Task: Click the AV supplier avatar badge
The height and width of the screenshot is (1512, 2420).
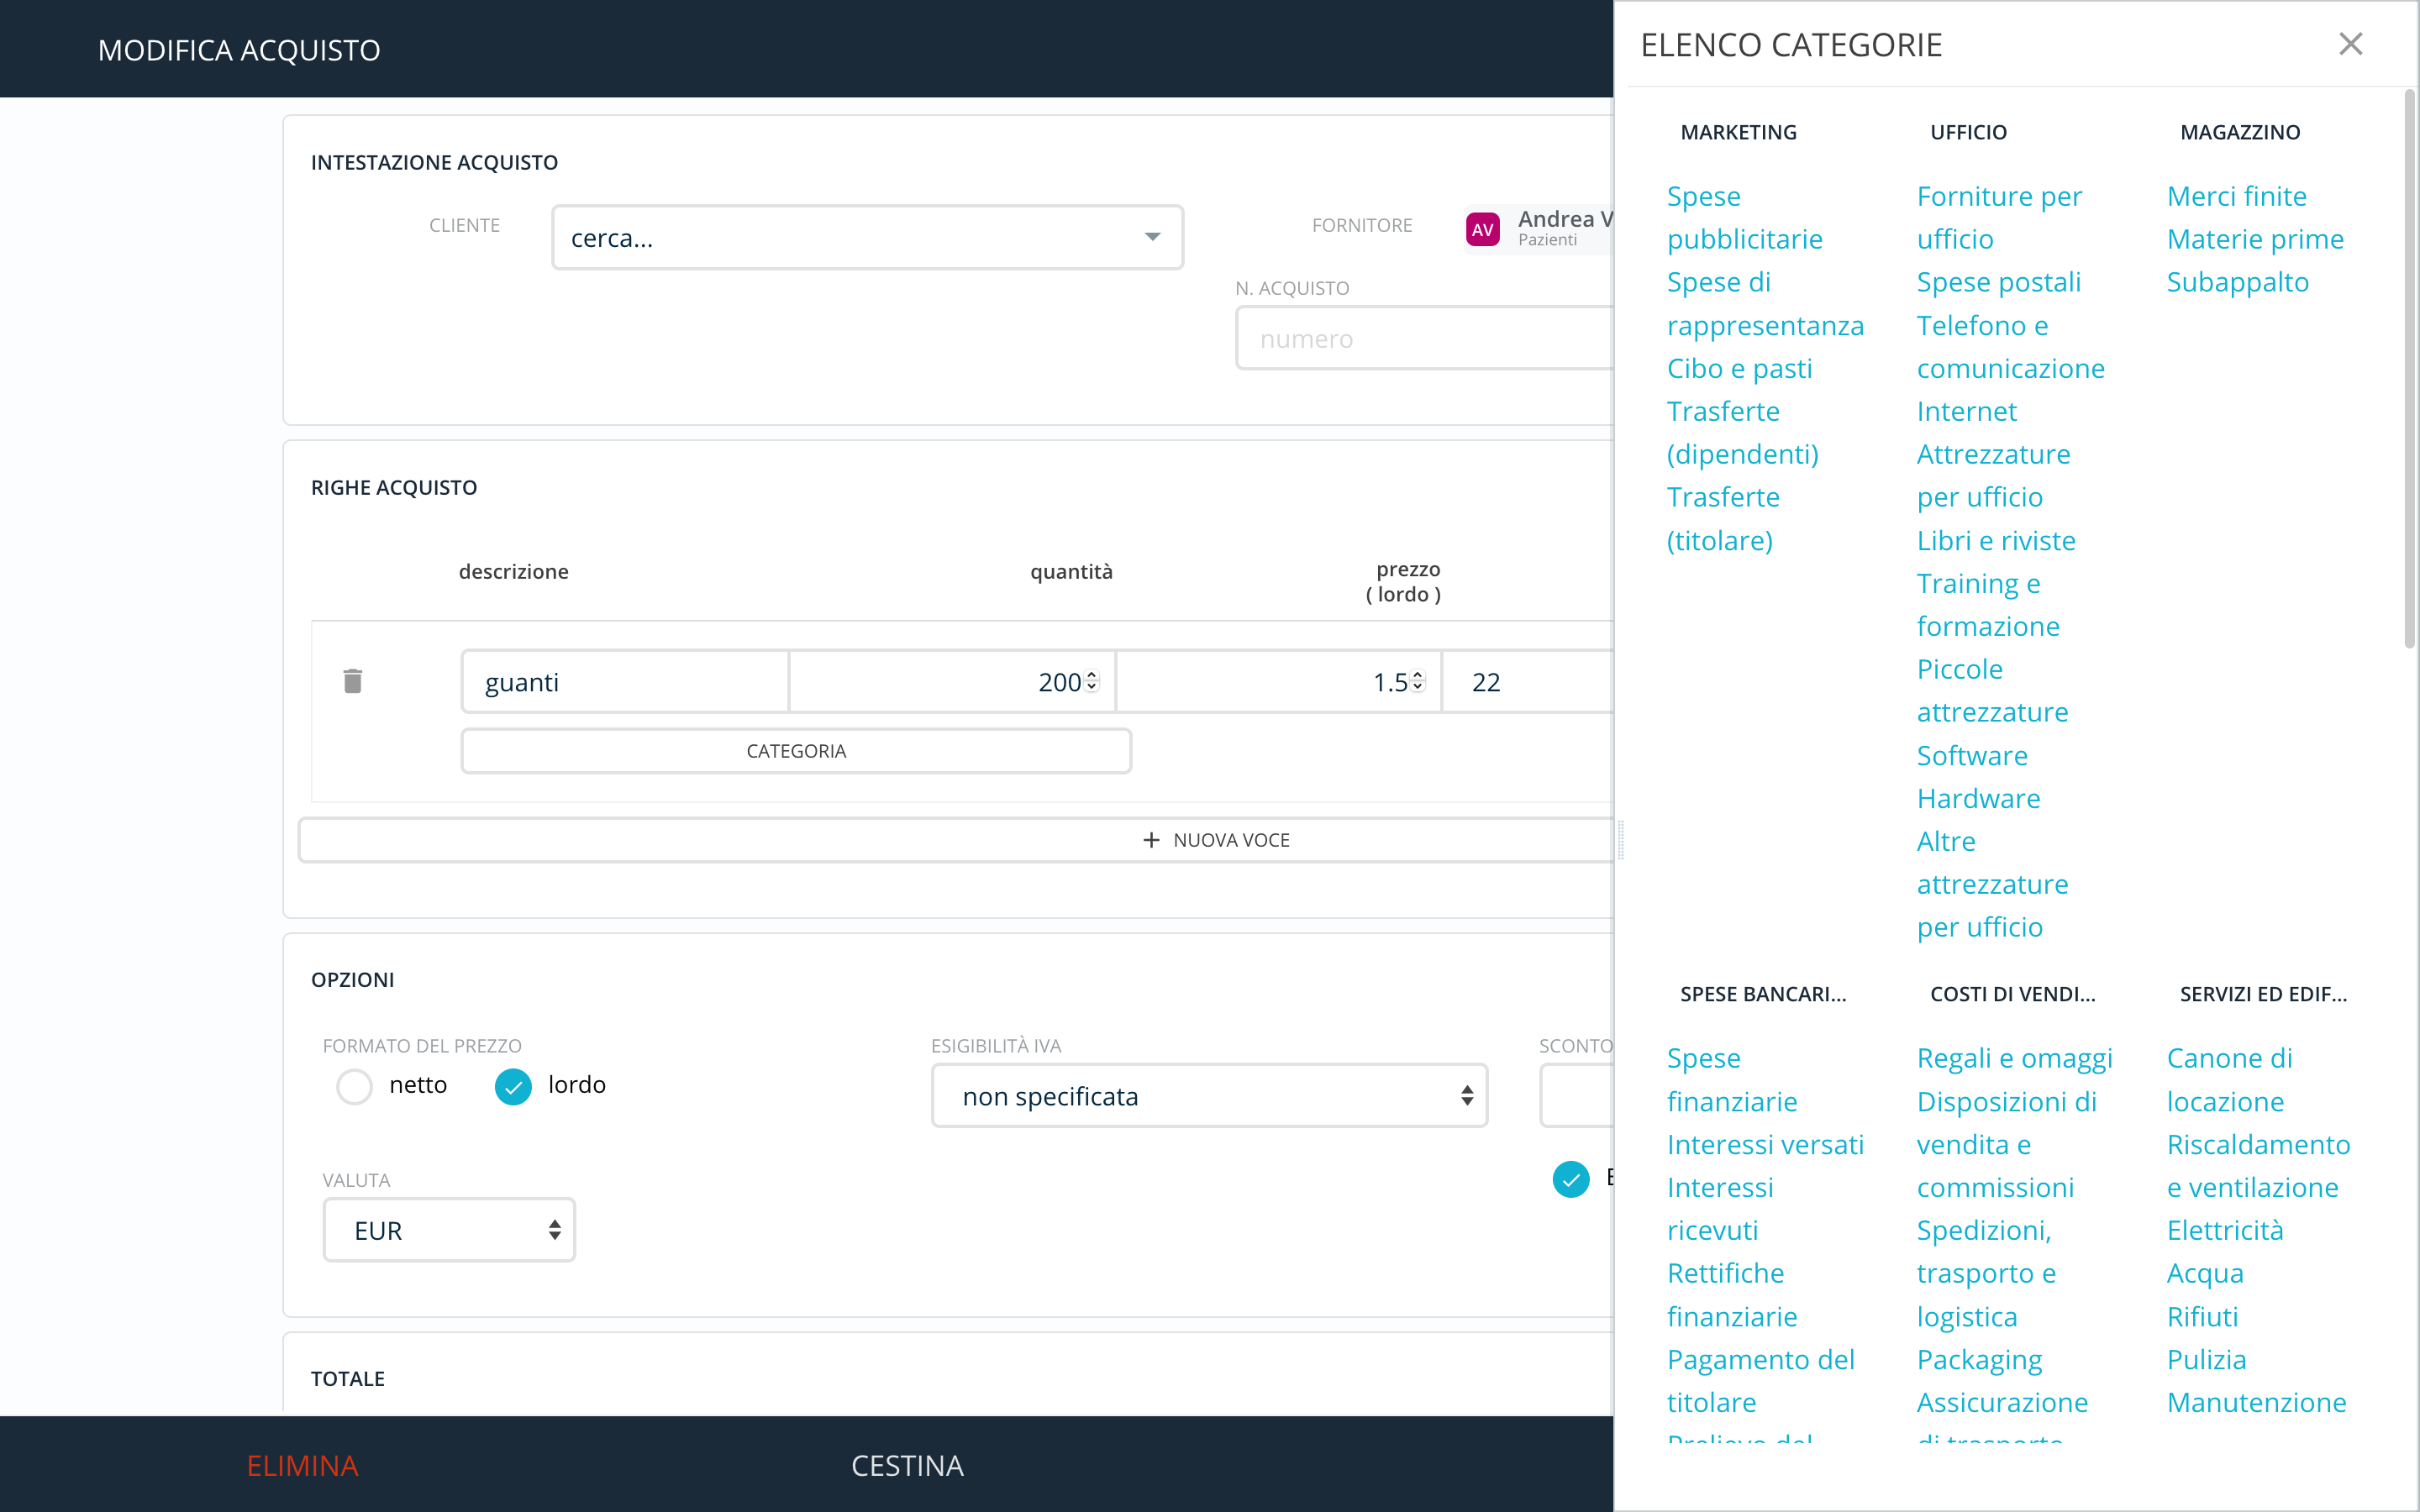Action: 1482,229
